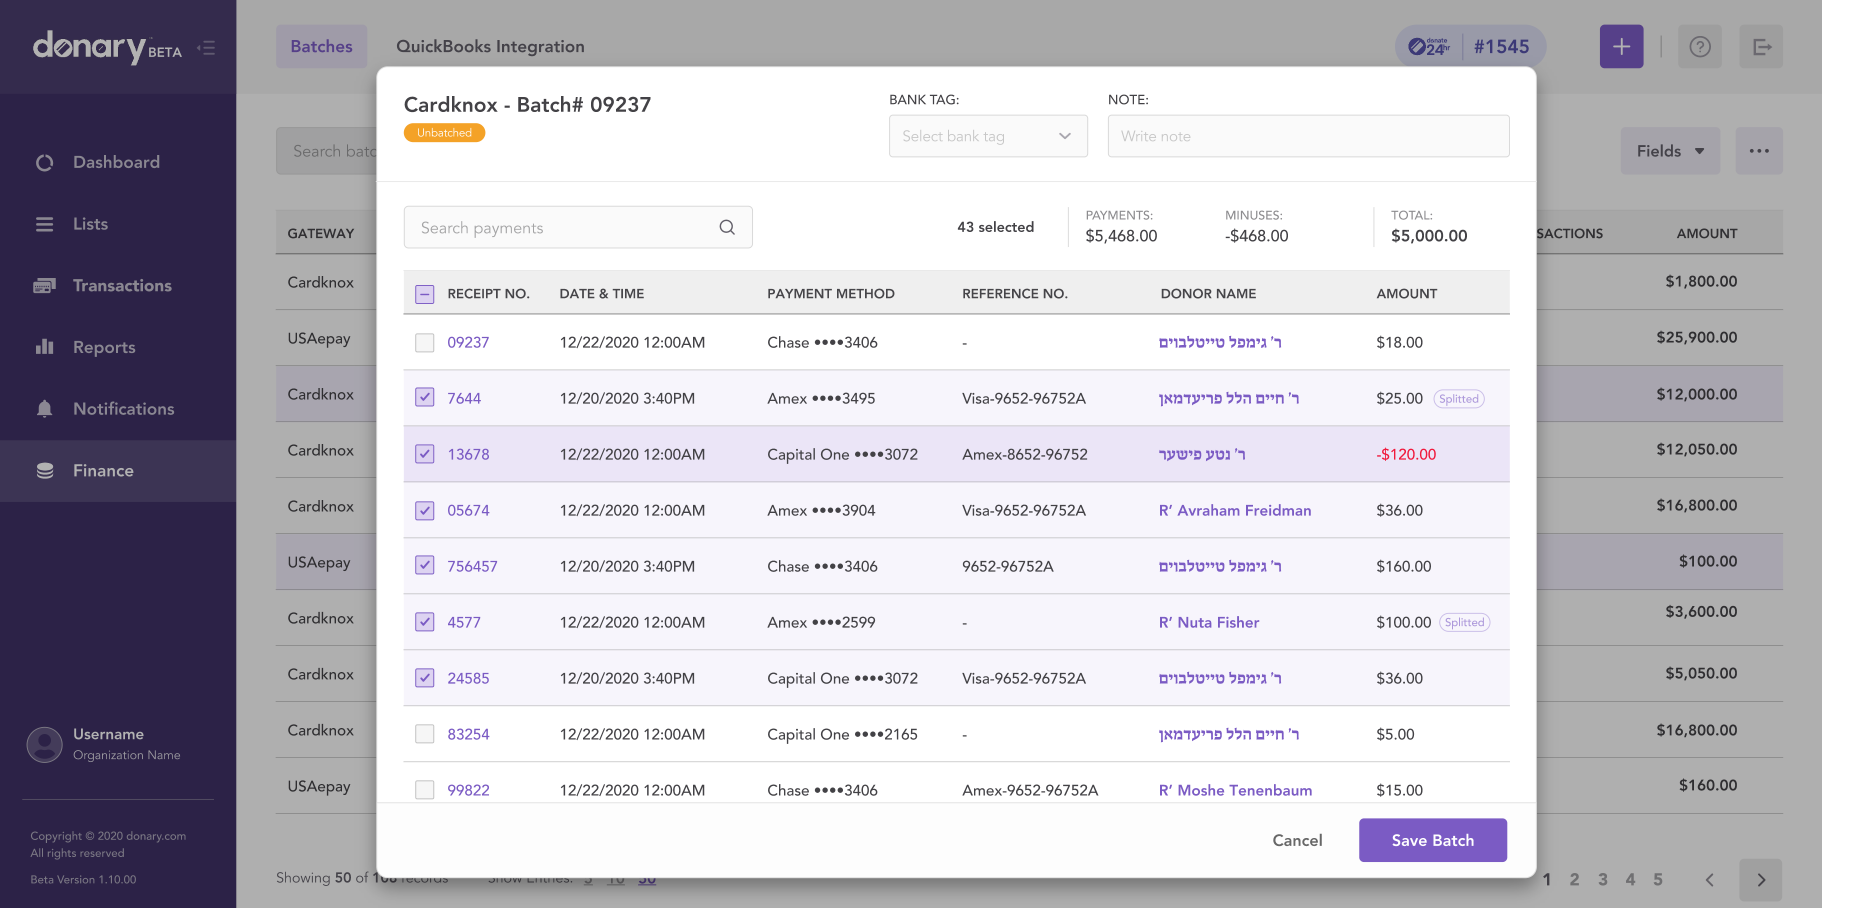Go to page 4 of batches
Viewport: 1870px width, 908px height.
[x=1630, y=880]
